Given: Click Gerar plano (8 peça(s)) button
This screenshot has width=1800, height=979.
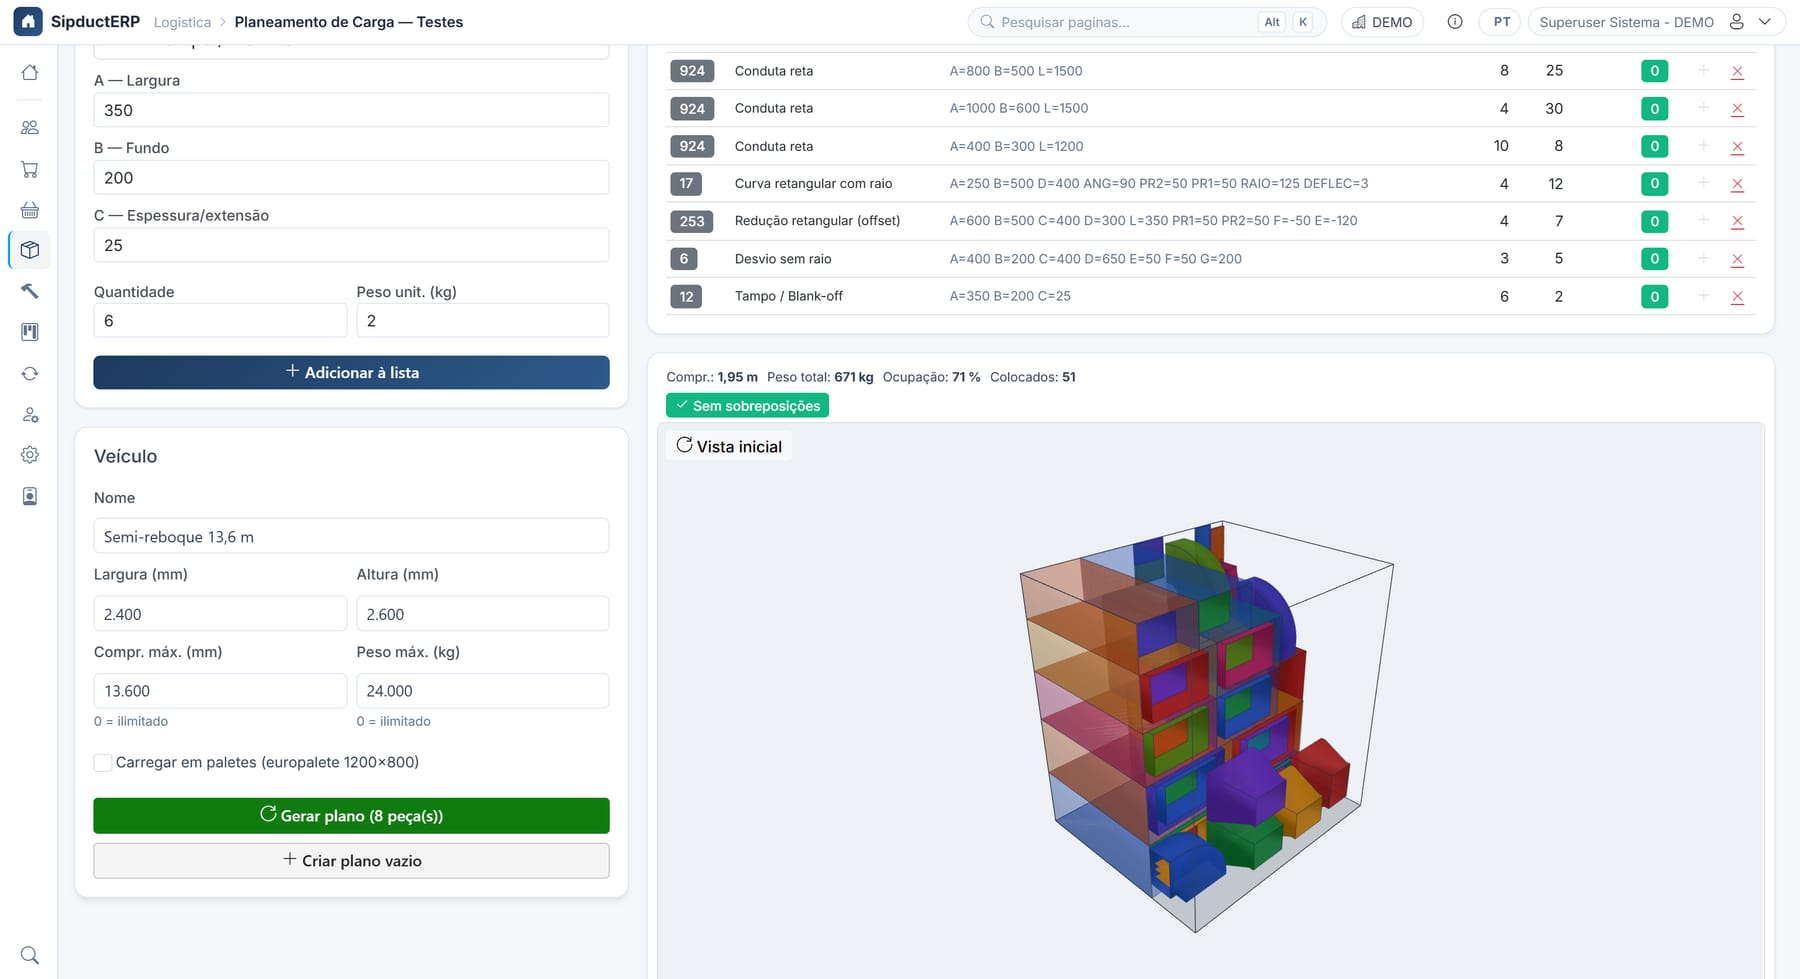Looking at the screenshot, I should [351, 815].
